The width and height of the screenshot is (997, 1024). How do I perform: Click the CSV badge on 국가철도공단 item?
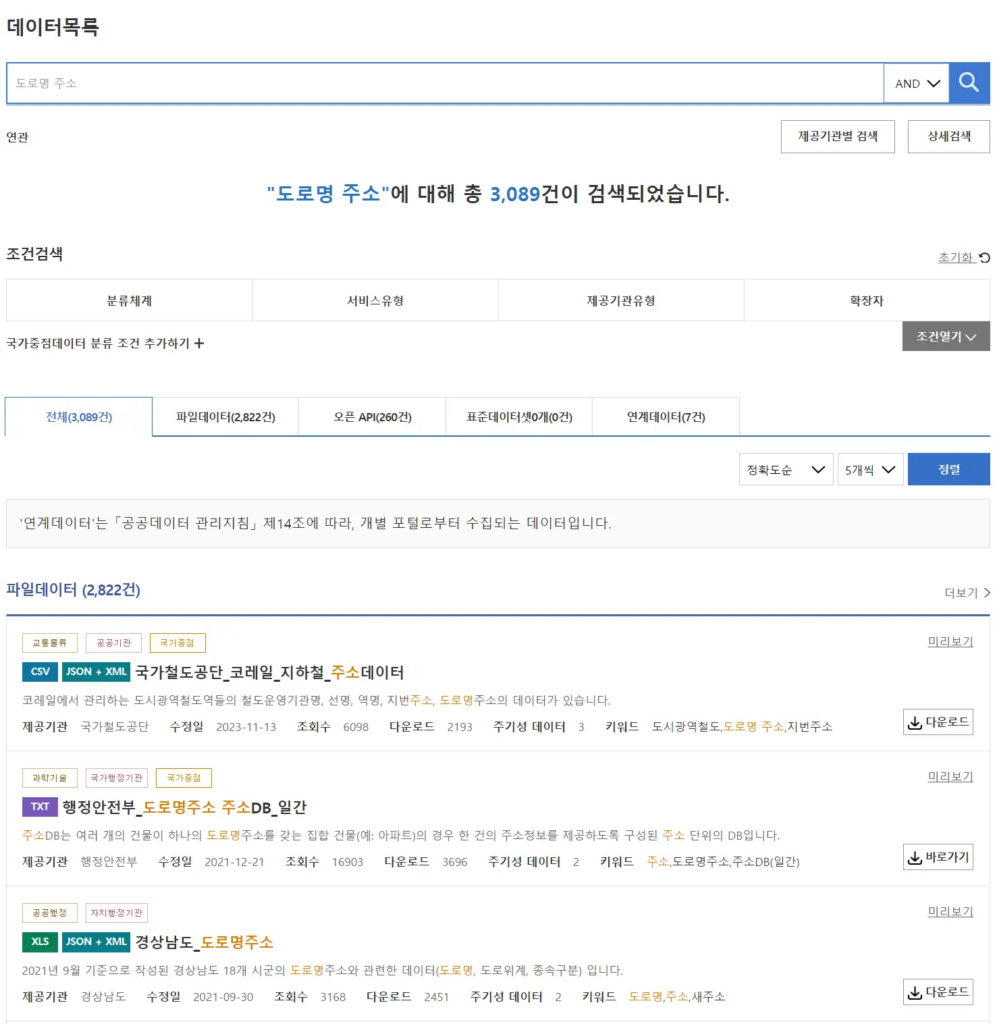[x=40, y=671]
